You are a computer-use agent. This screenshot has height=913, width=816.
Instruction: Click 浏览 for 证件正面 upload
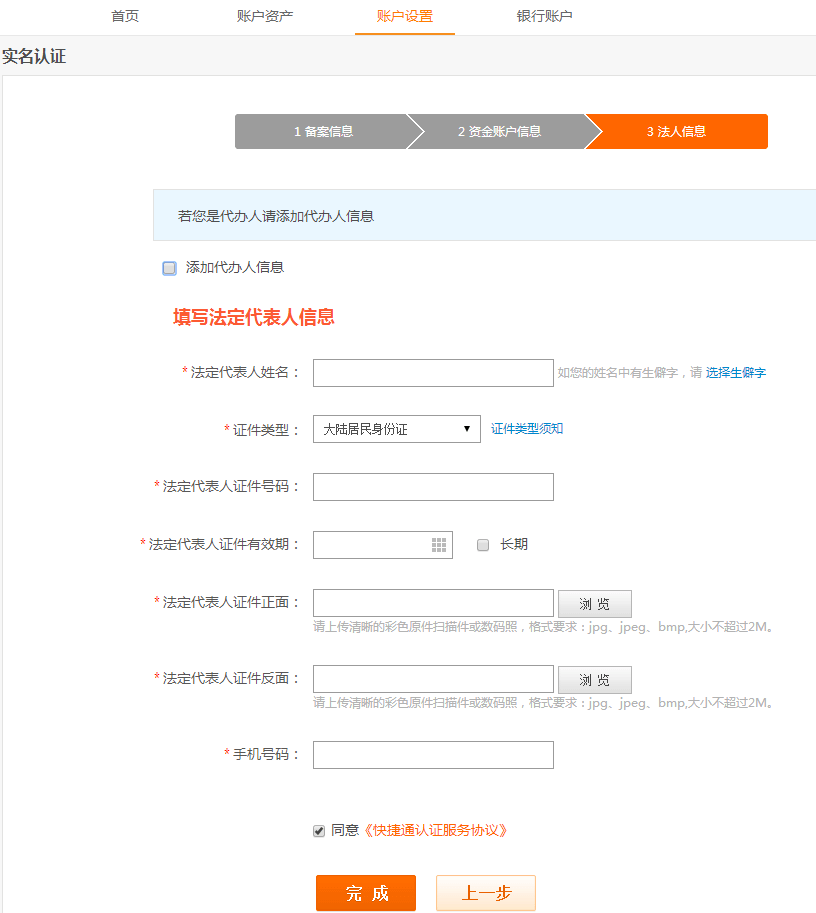(x=595, y=604)
